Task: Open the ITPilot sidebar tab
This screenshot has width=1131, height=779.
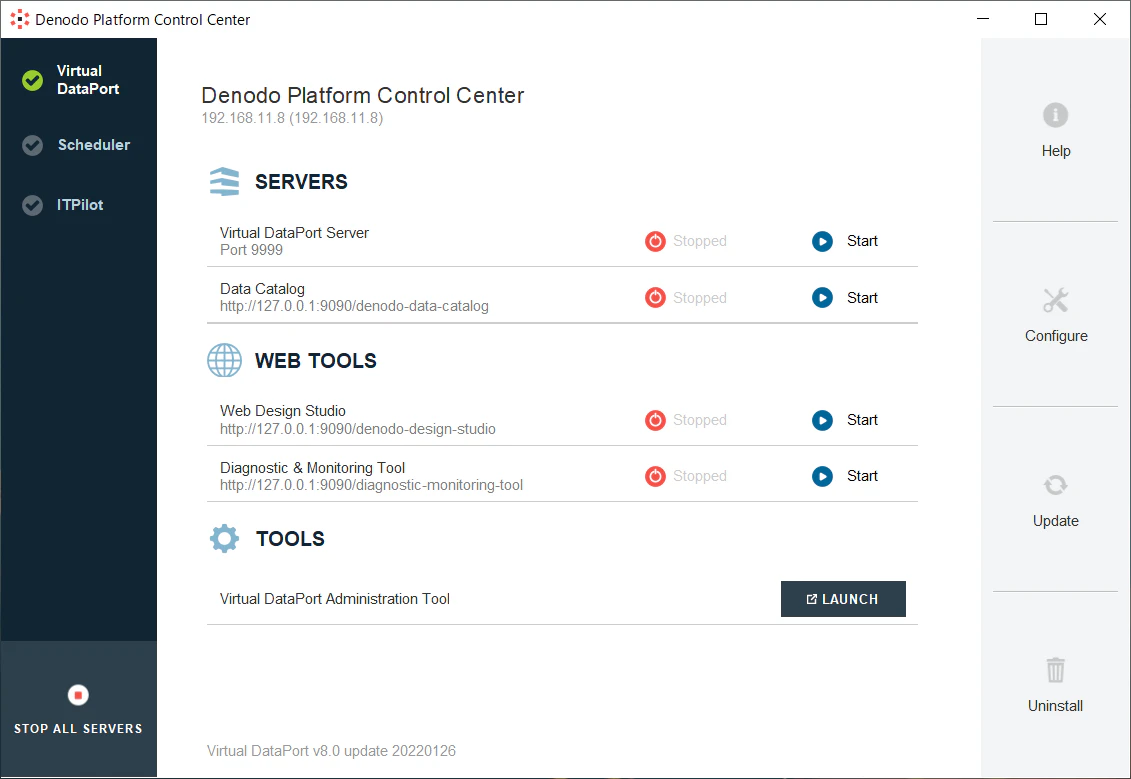Action: pyautogui.click(x=79, y=205)
